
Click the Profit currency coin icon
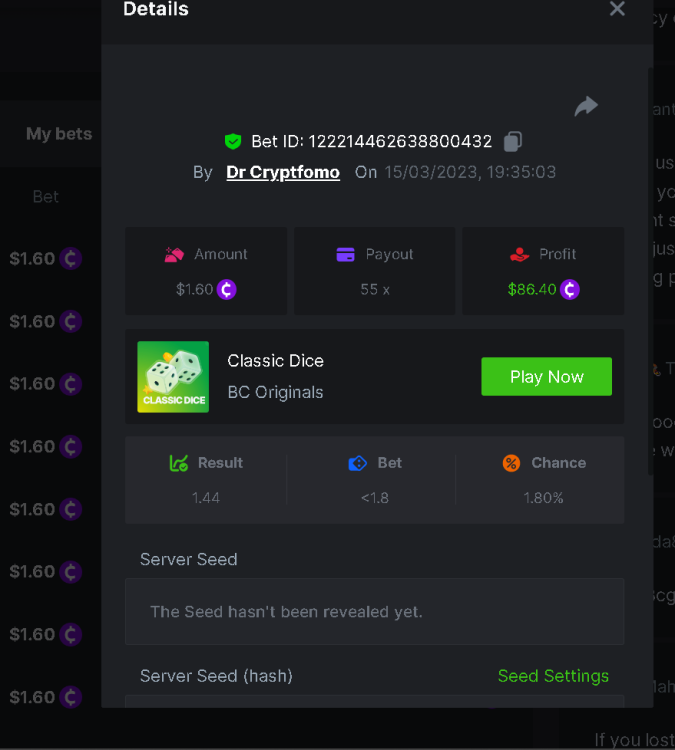569,290
